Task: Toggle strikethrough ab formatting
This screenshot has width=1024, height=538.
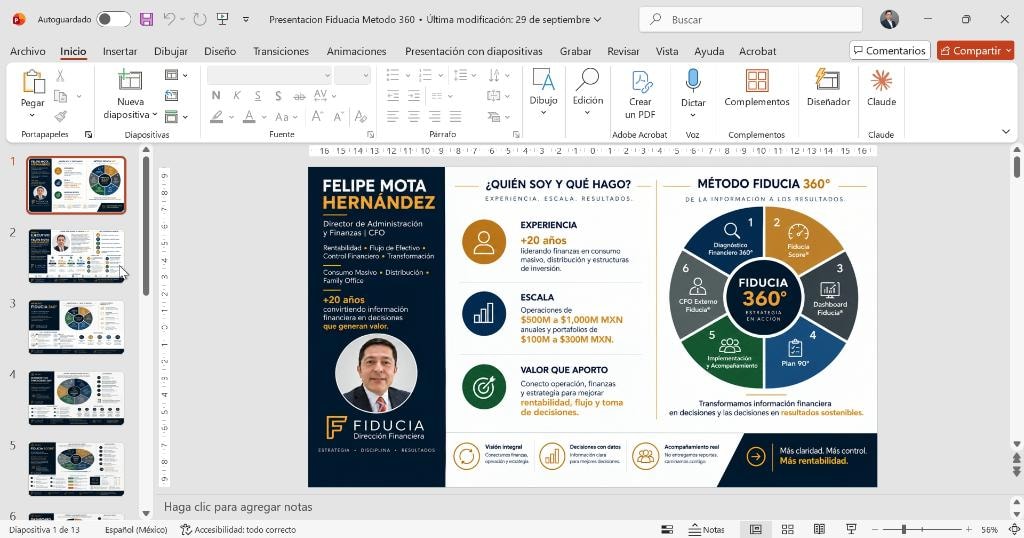Action: click(299, 96)
